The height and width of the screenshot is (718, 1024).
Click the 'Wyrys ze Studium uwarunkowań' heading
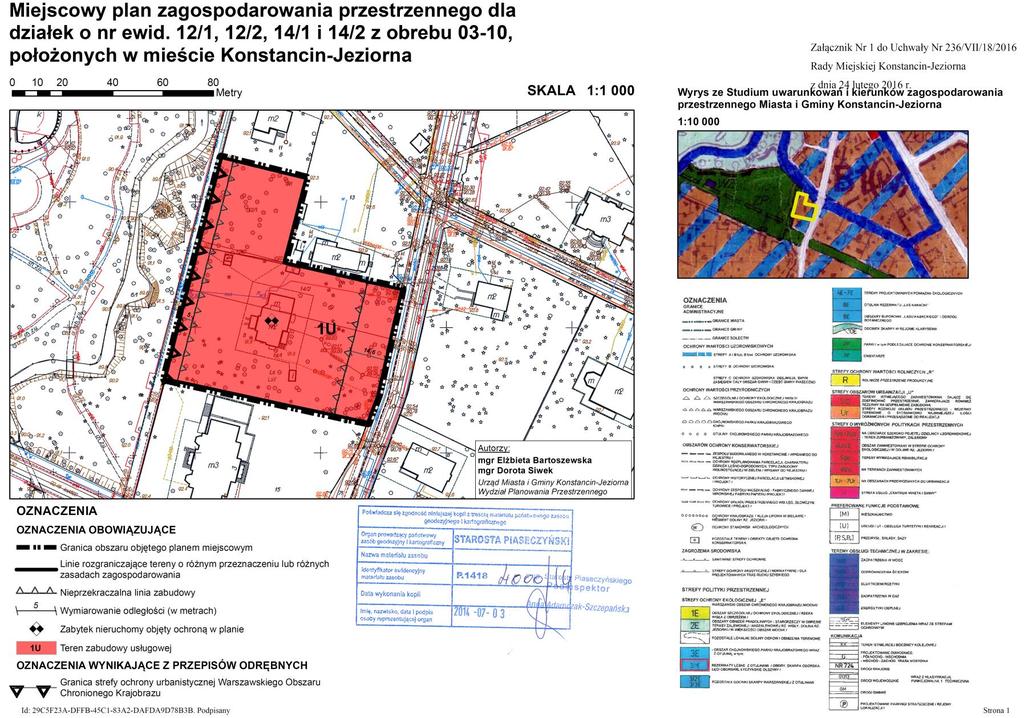840,99
